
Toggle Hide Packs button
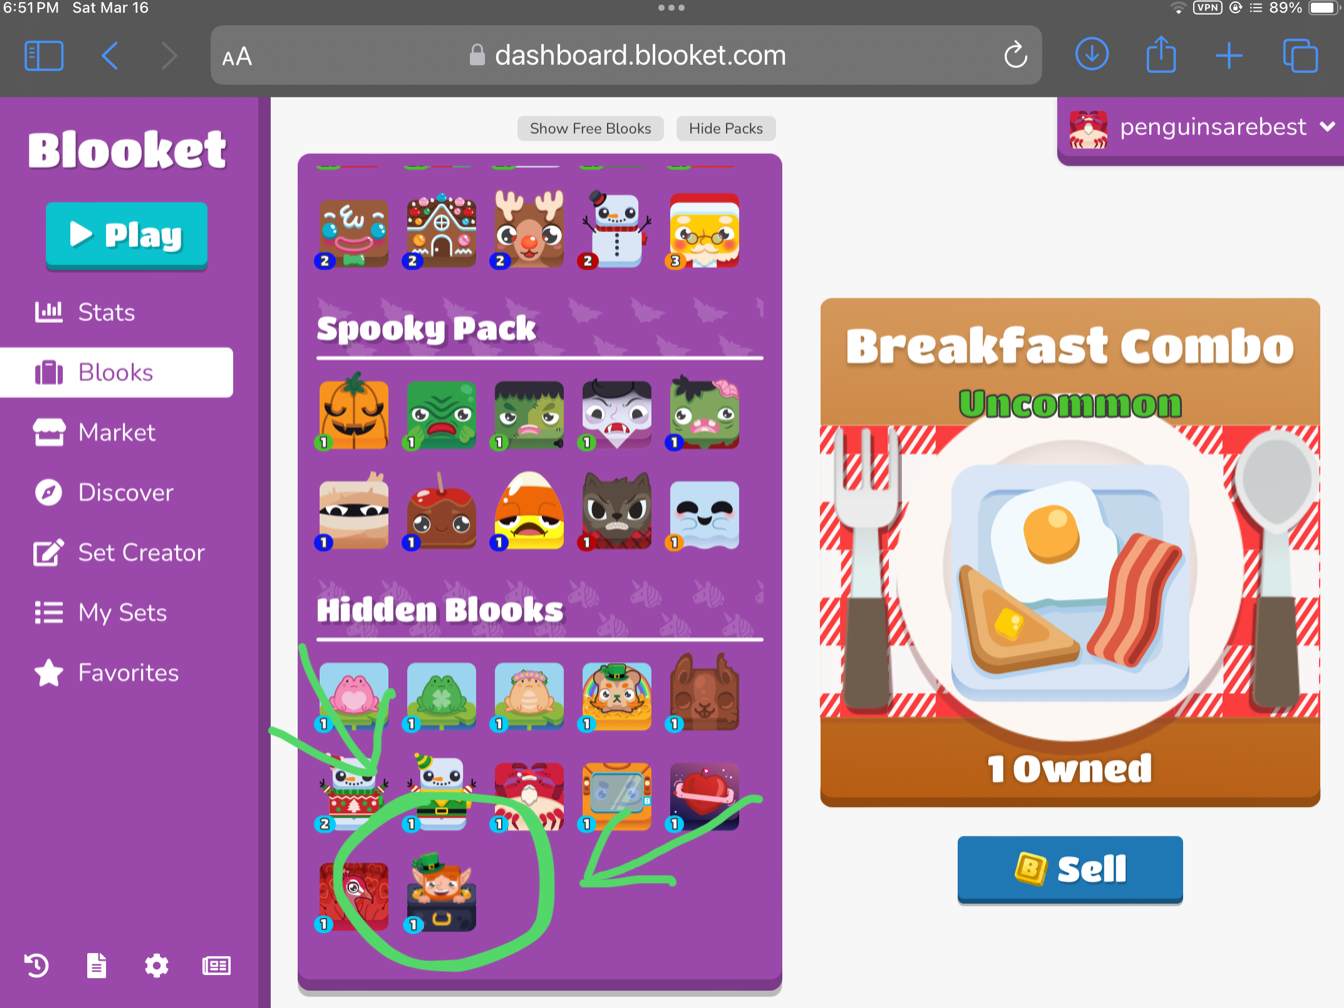pos(726,128)
